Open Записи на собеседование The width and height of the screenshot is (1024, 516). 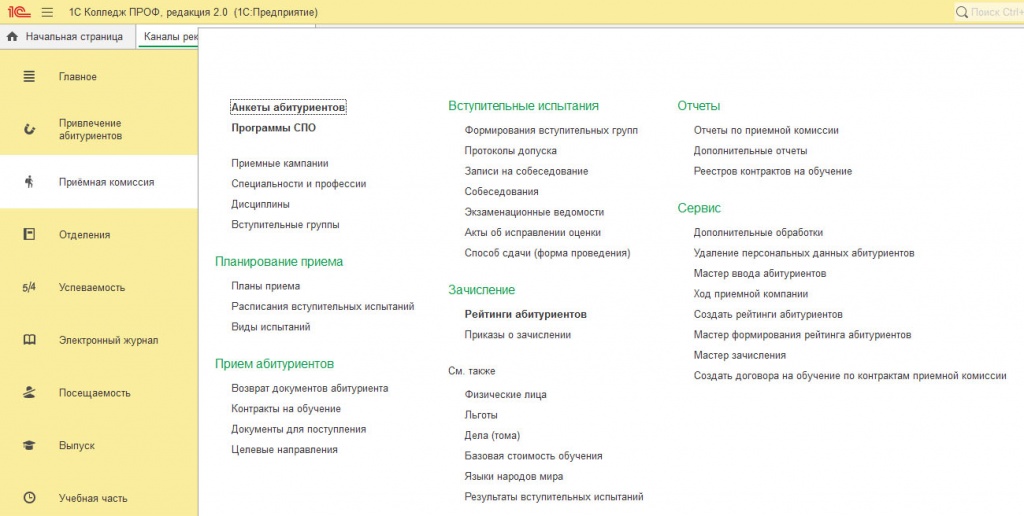(x=526, y=171)
